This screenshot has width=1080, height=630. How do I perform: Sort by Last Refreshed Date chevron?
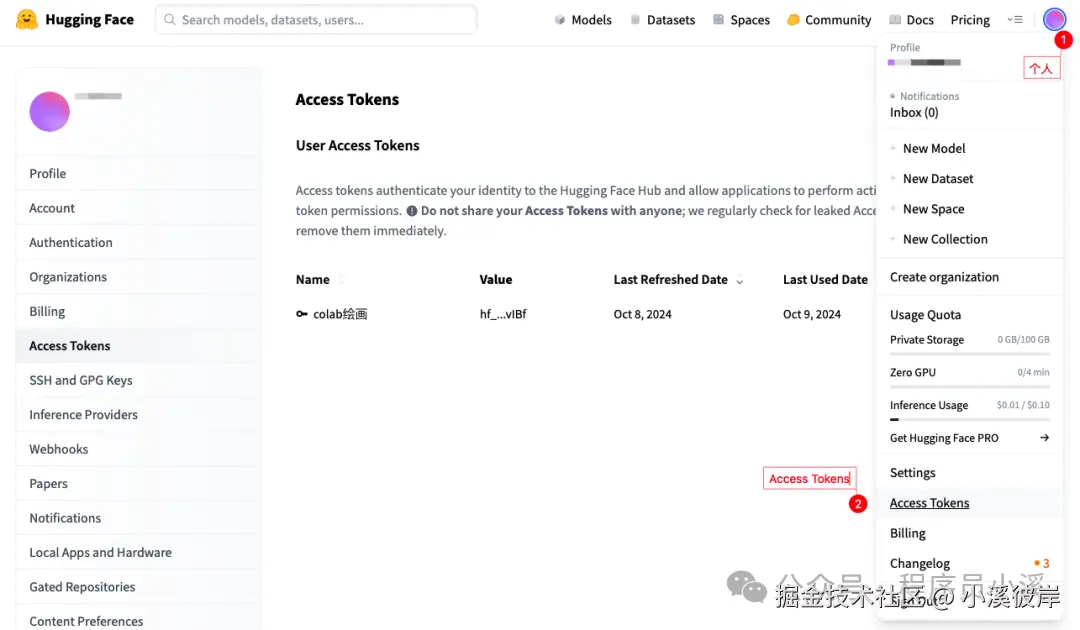pos(740,281)
